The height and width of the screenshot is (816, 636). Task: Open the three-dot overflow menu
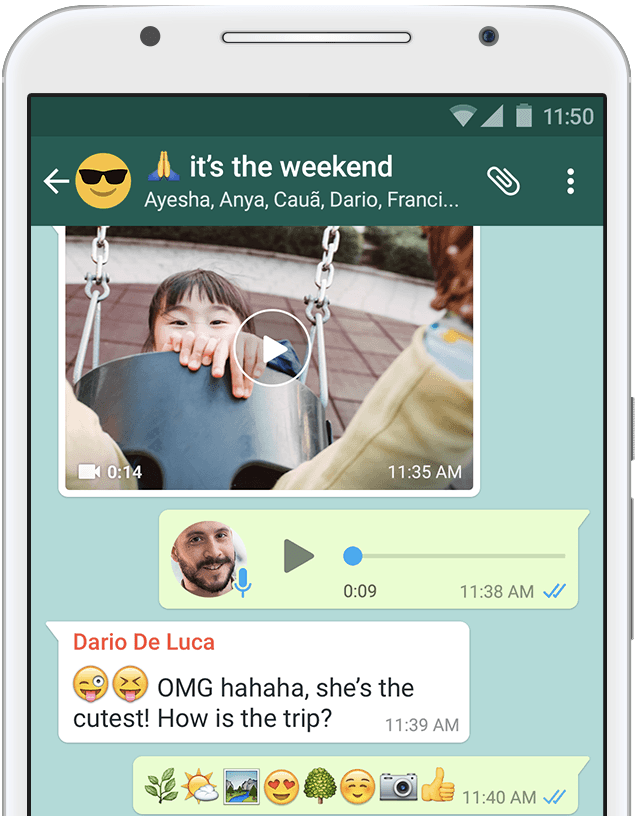coord(570,181)
